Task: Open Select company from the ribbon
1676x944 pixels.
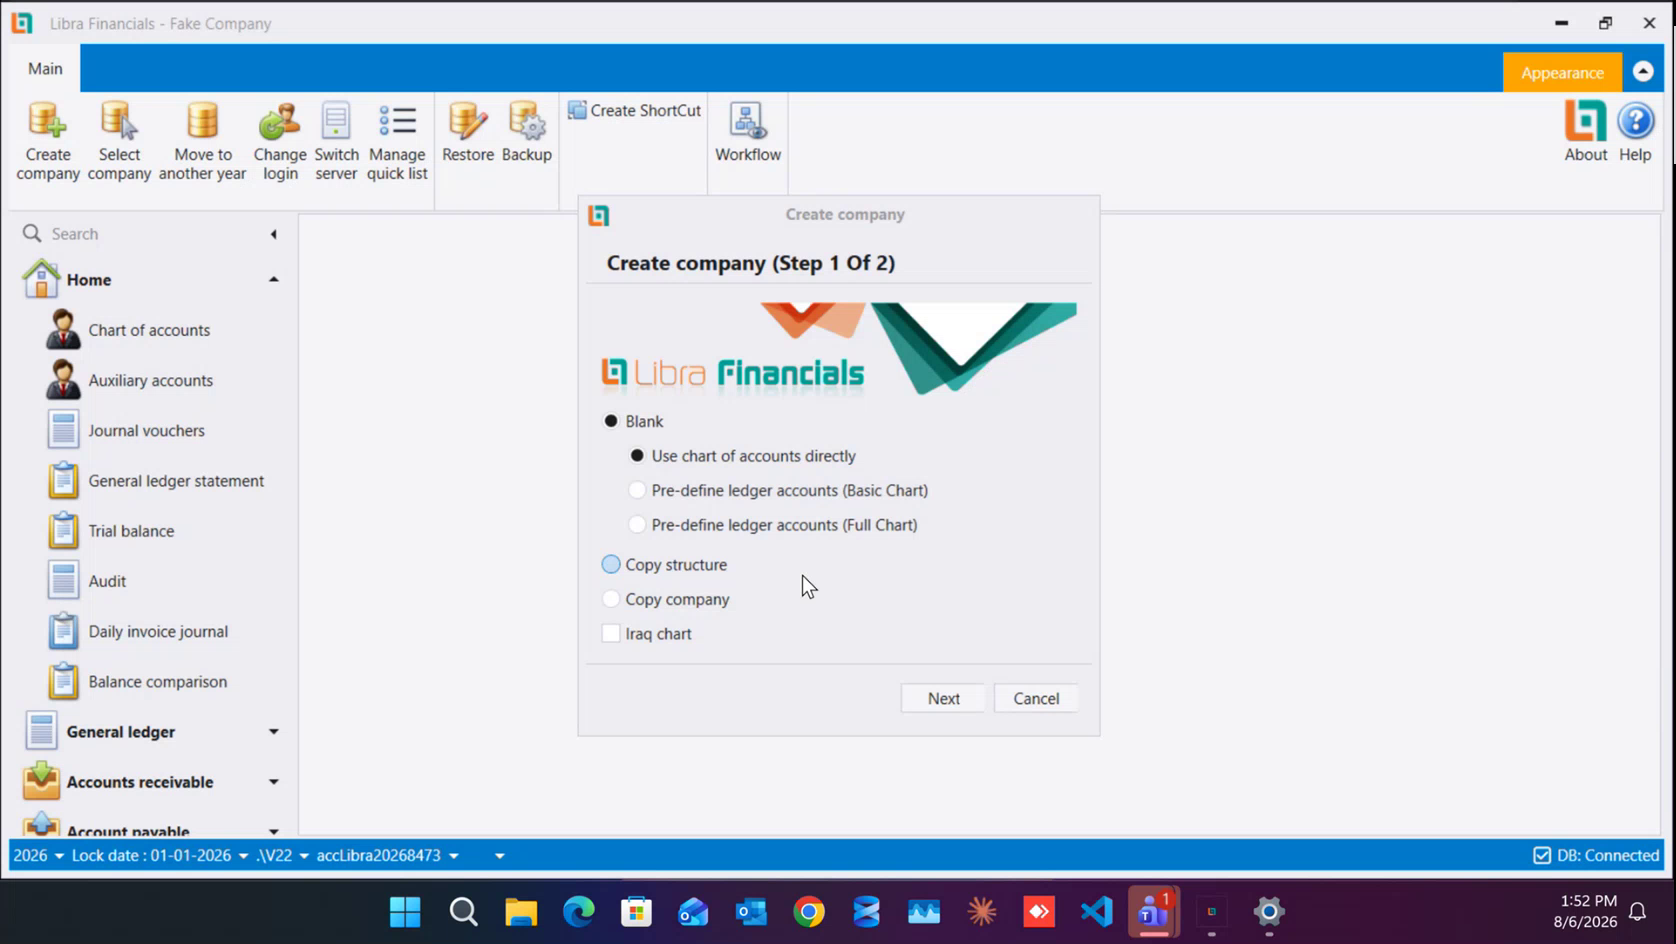Action: coord(119,141)
